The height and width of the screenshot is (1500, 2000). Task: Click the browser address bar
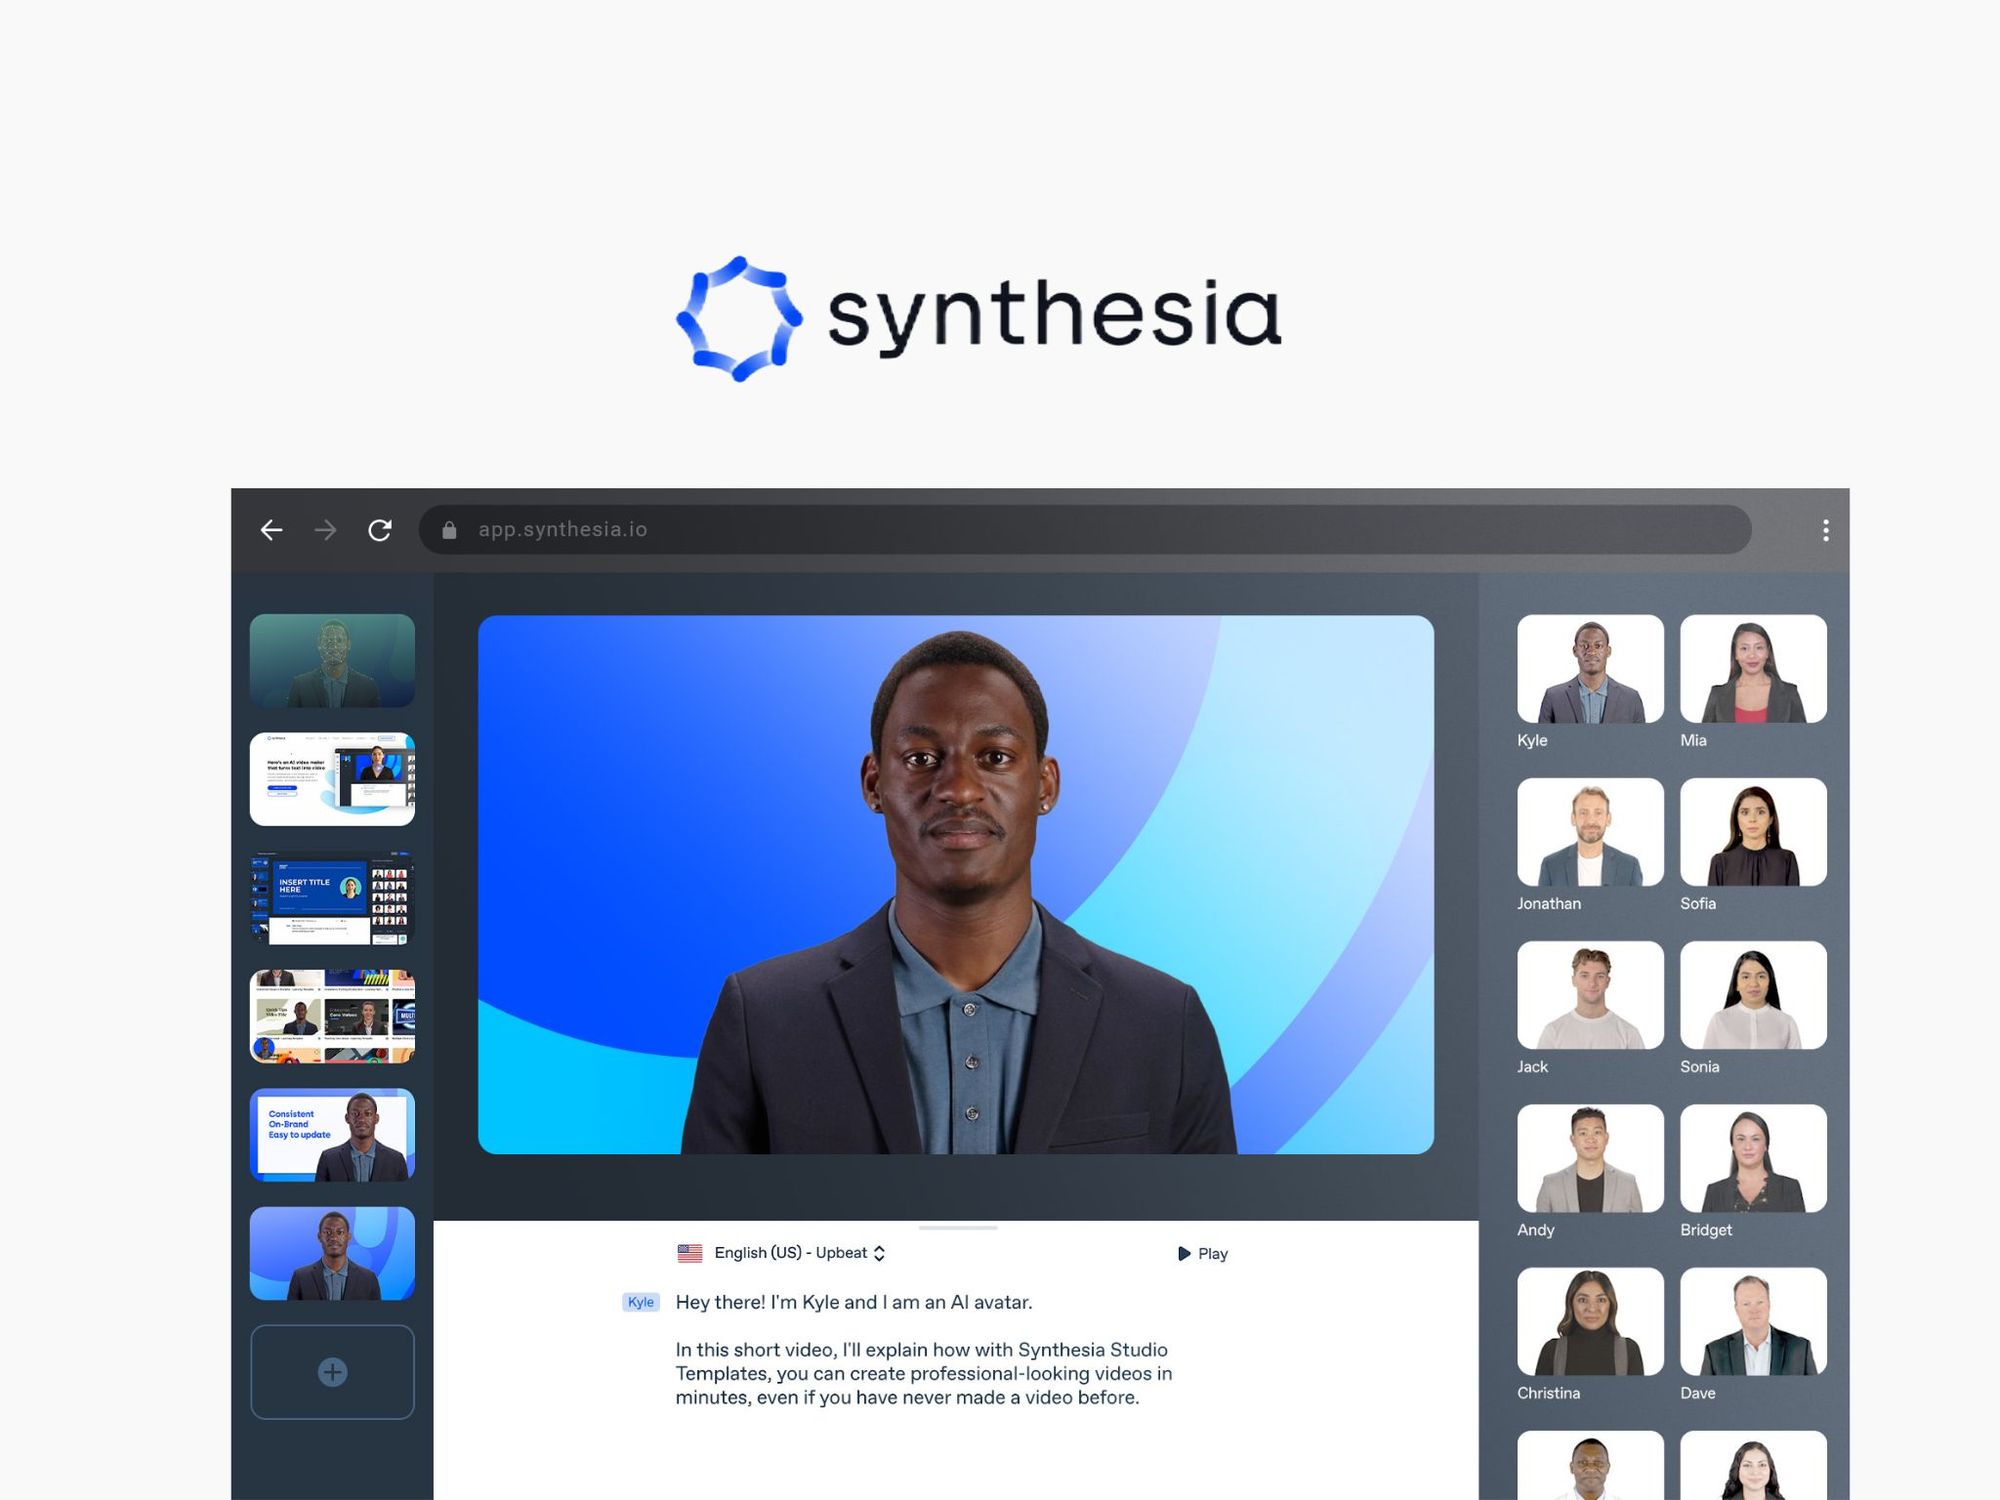(x=800, y=530)
